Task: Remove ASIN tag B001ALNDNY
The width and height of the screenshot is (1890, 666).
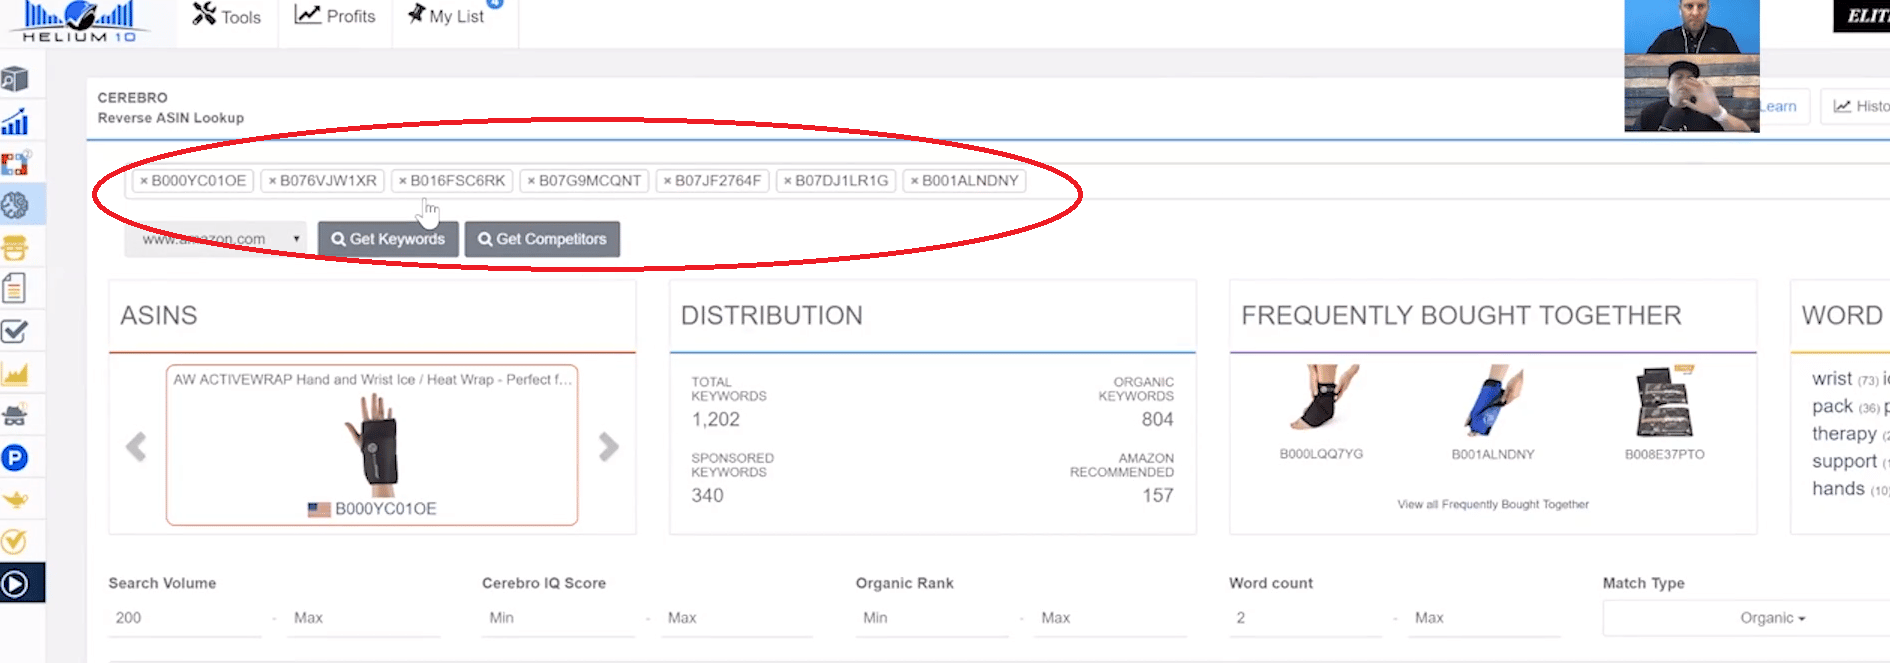Action: 914,181
